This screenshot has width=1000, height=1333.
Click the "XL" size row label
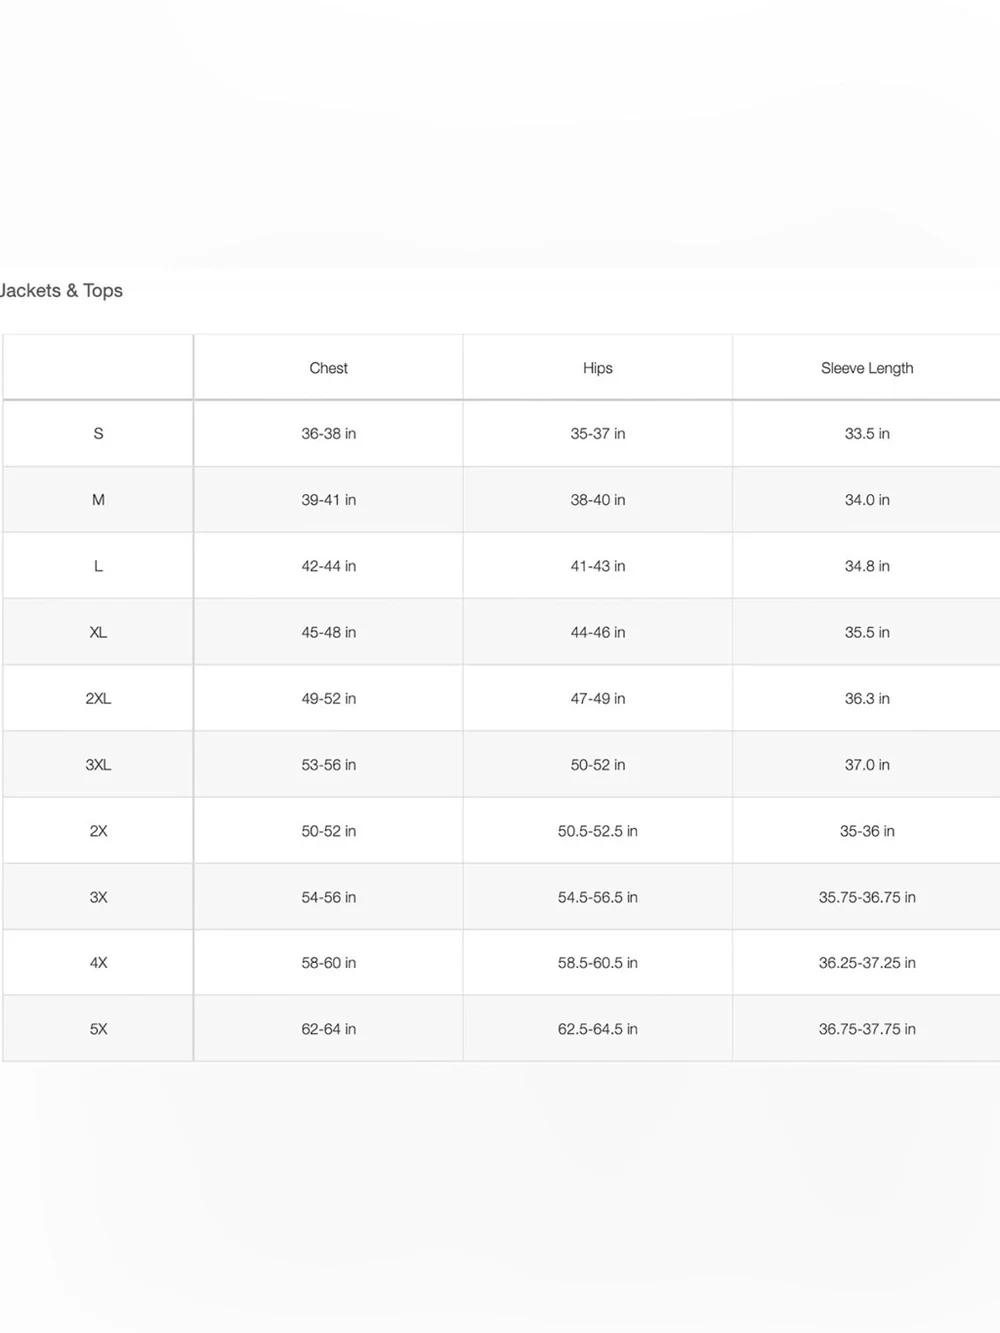click(98, 632)
